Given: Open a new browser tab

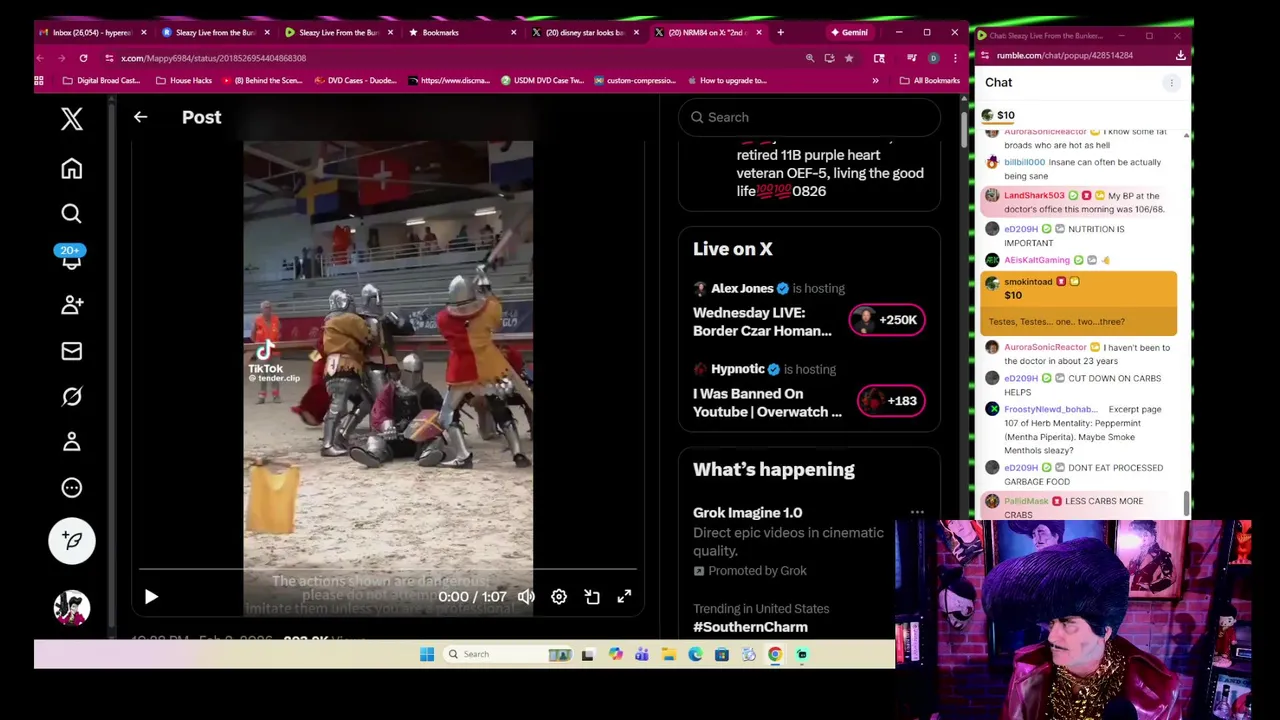Looking at the screenshot, I should click(x=780, y=32).
